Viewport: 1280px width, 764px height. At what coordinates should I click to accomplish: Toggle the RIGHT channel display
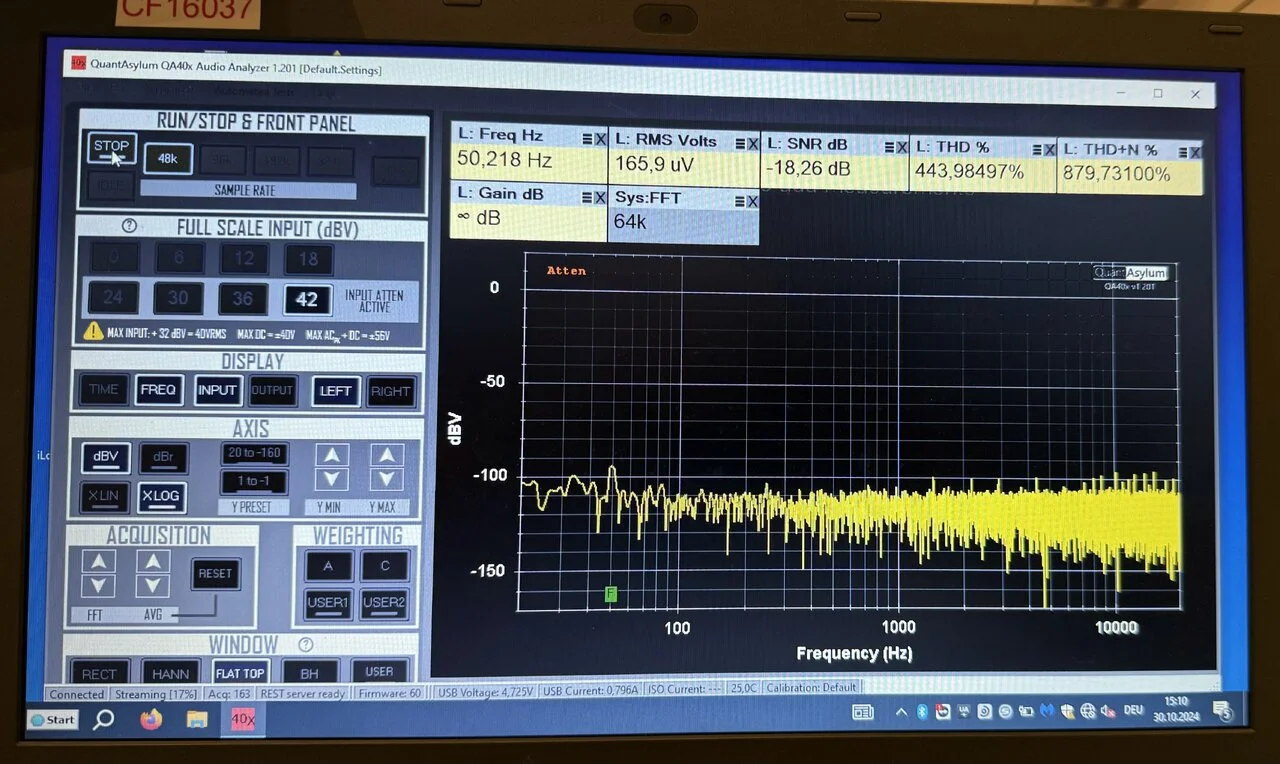[390, 391]
